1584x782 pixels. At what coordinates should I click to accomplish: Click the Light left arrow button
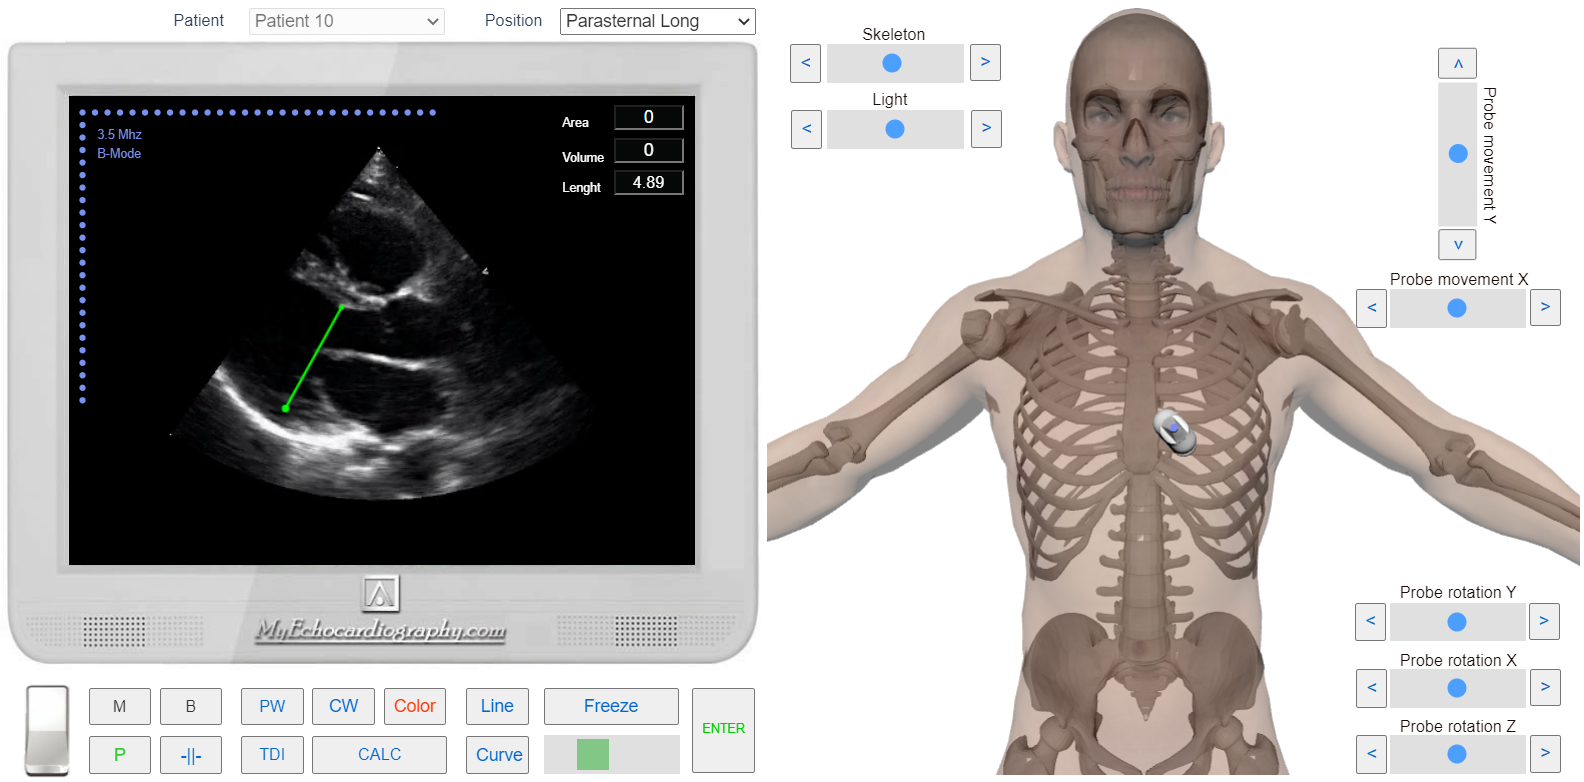pos(806,129)
